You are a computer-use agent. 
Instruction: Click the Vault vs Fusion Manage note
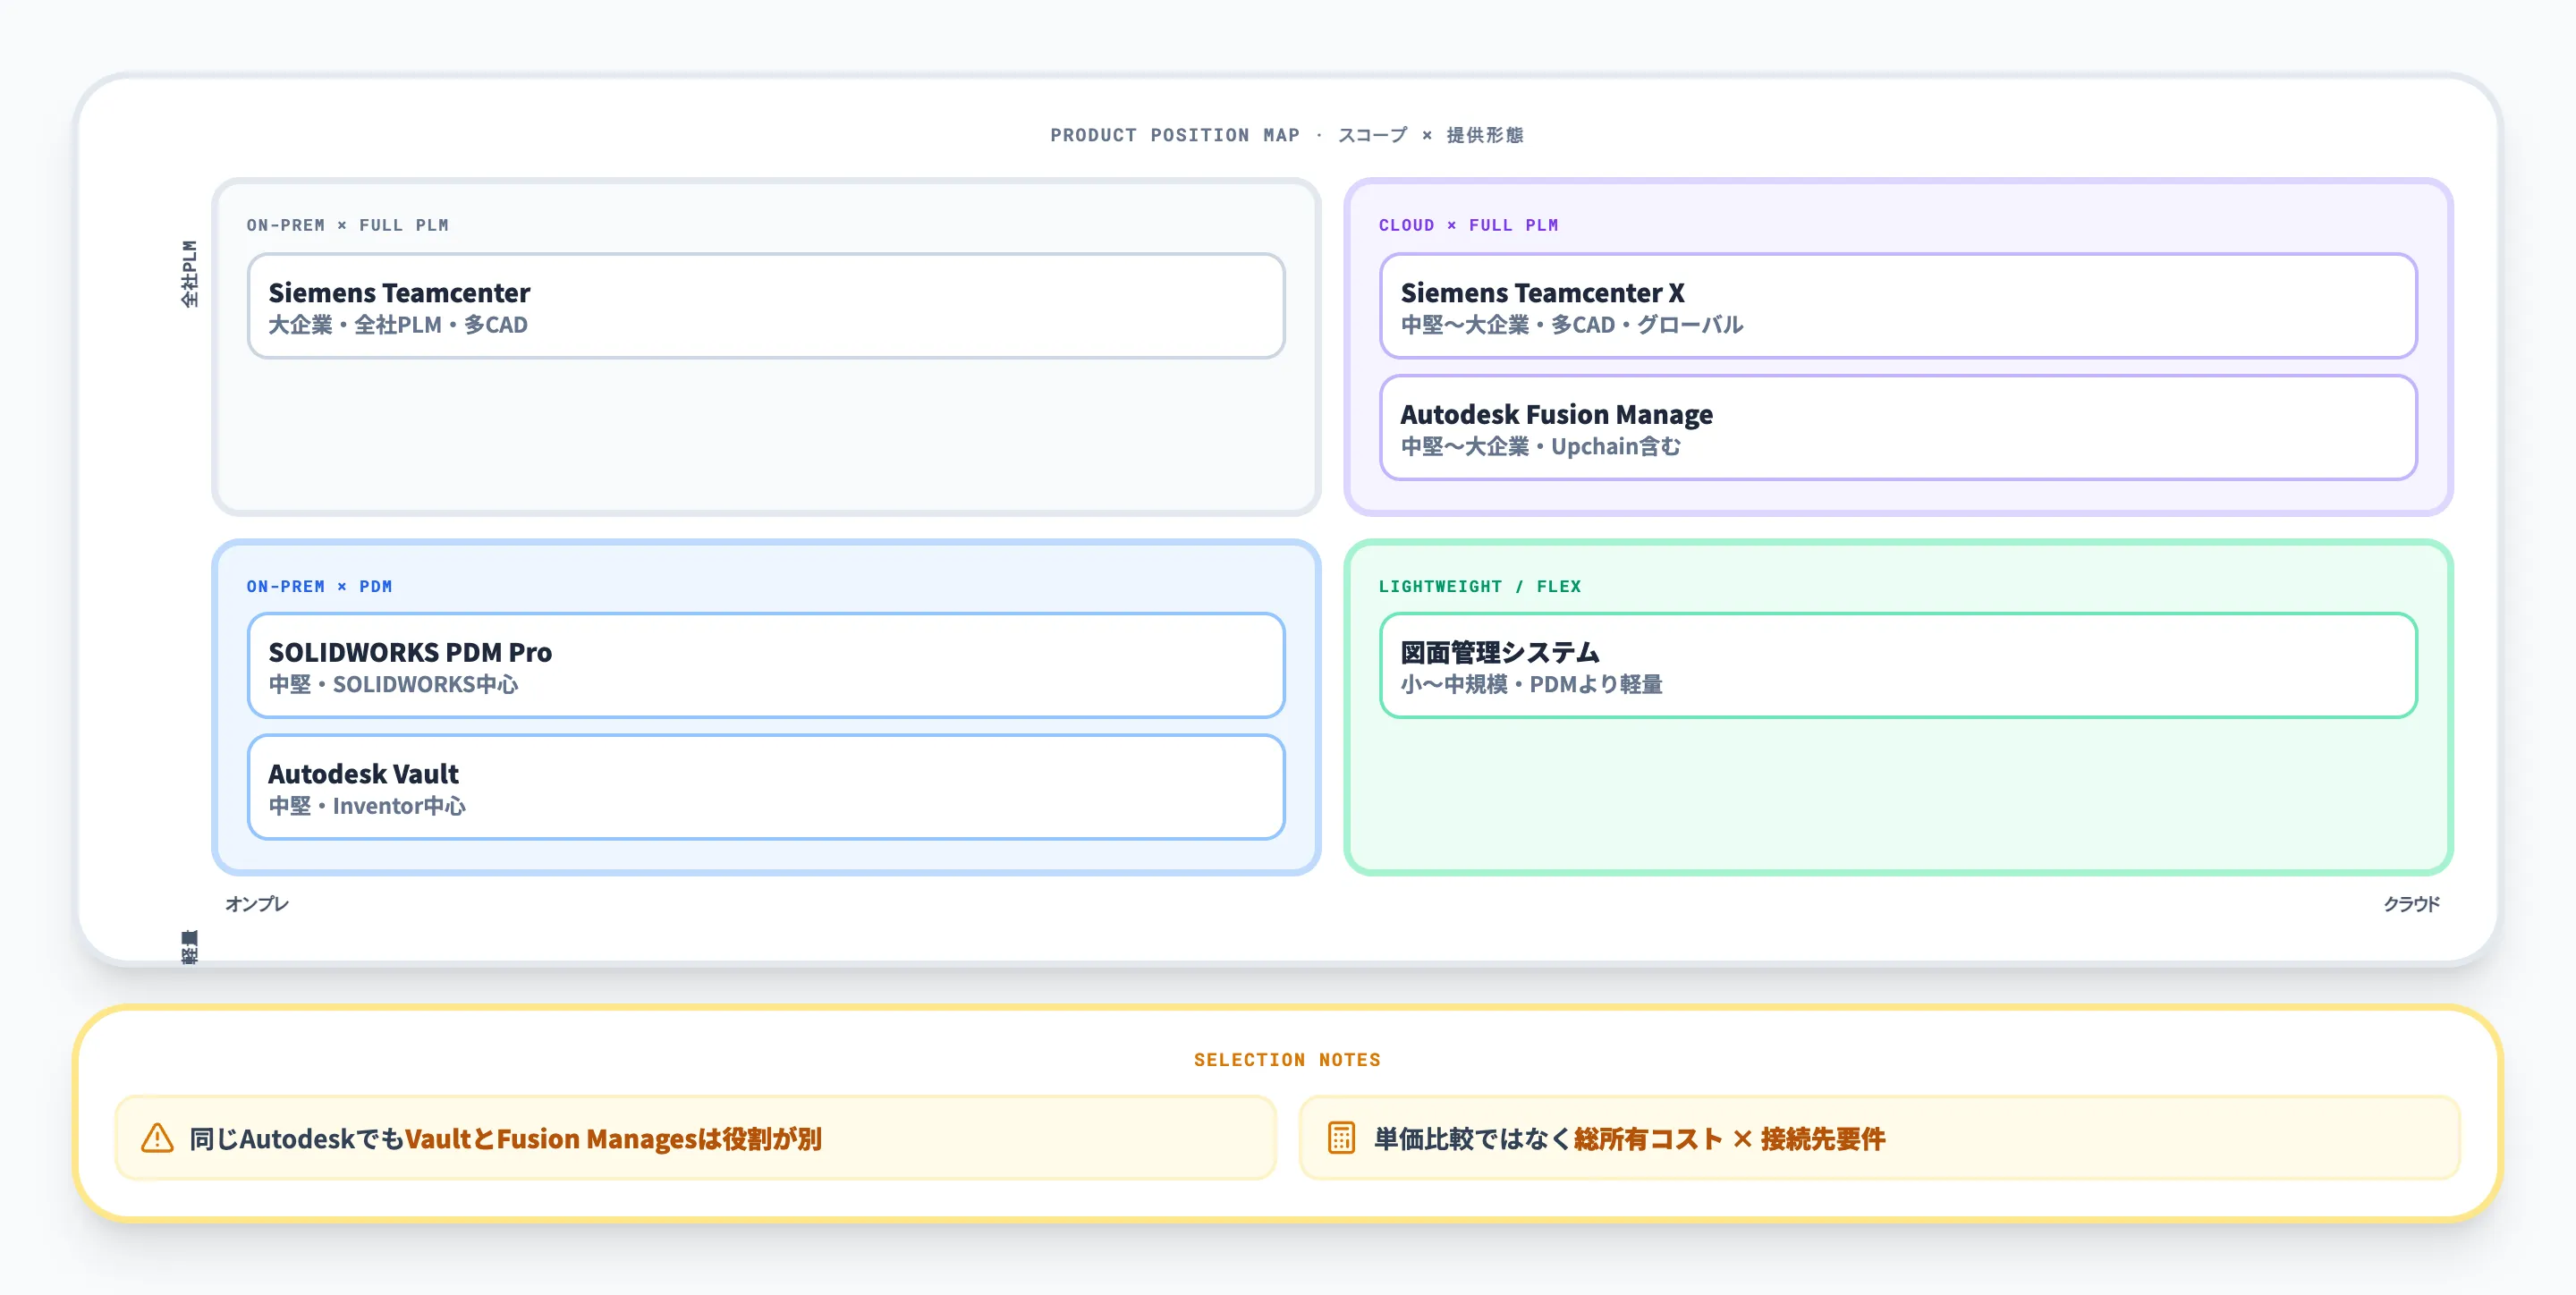[x=505, y=1139]
